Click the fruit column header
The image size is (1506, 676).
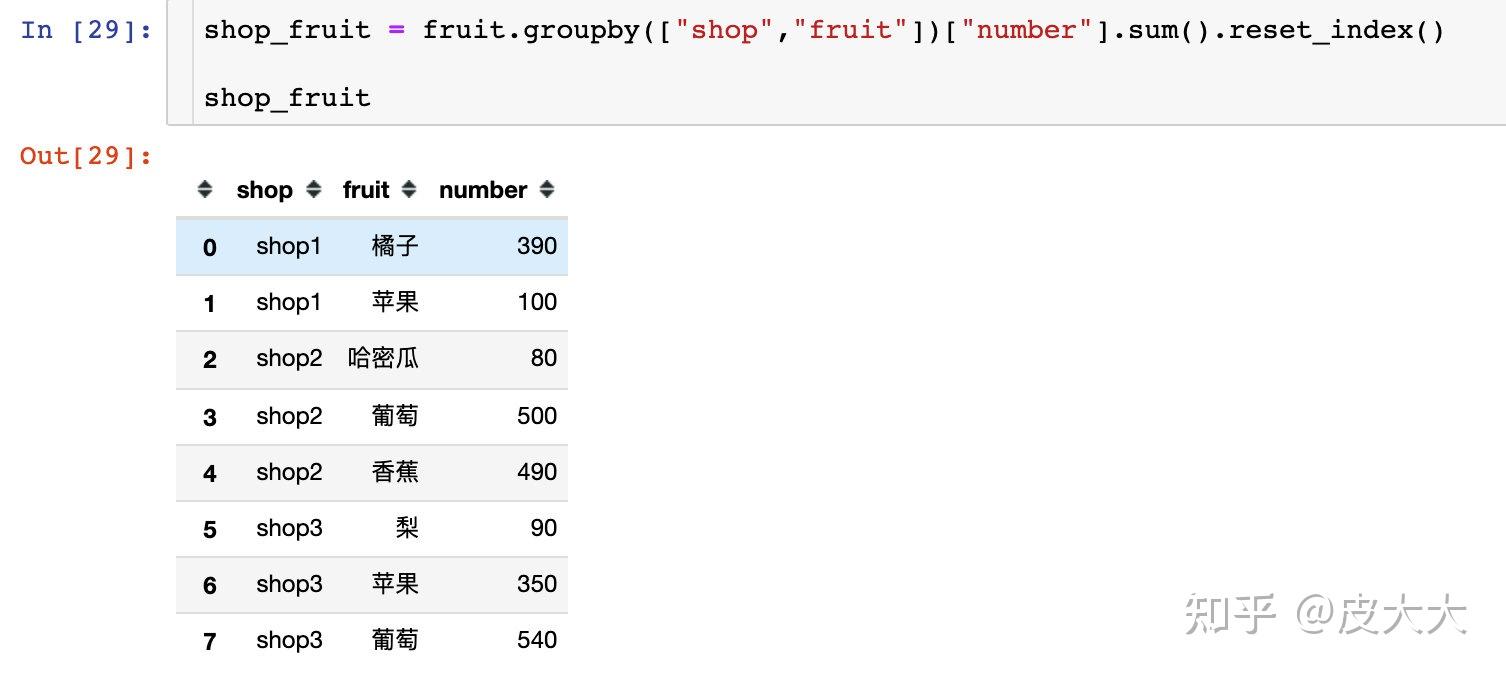[x=366, y=190]
